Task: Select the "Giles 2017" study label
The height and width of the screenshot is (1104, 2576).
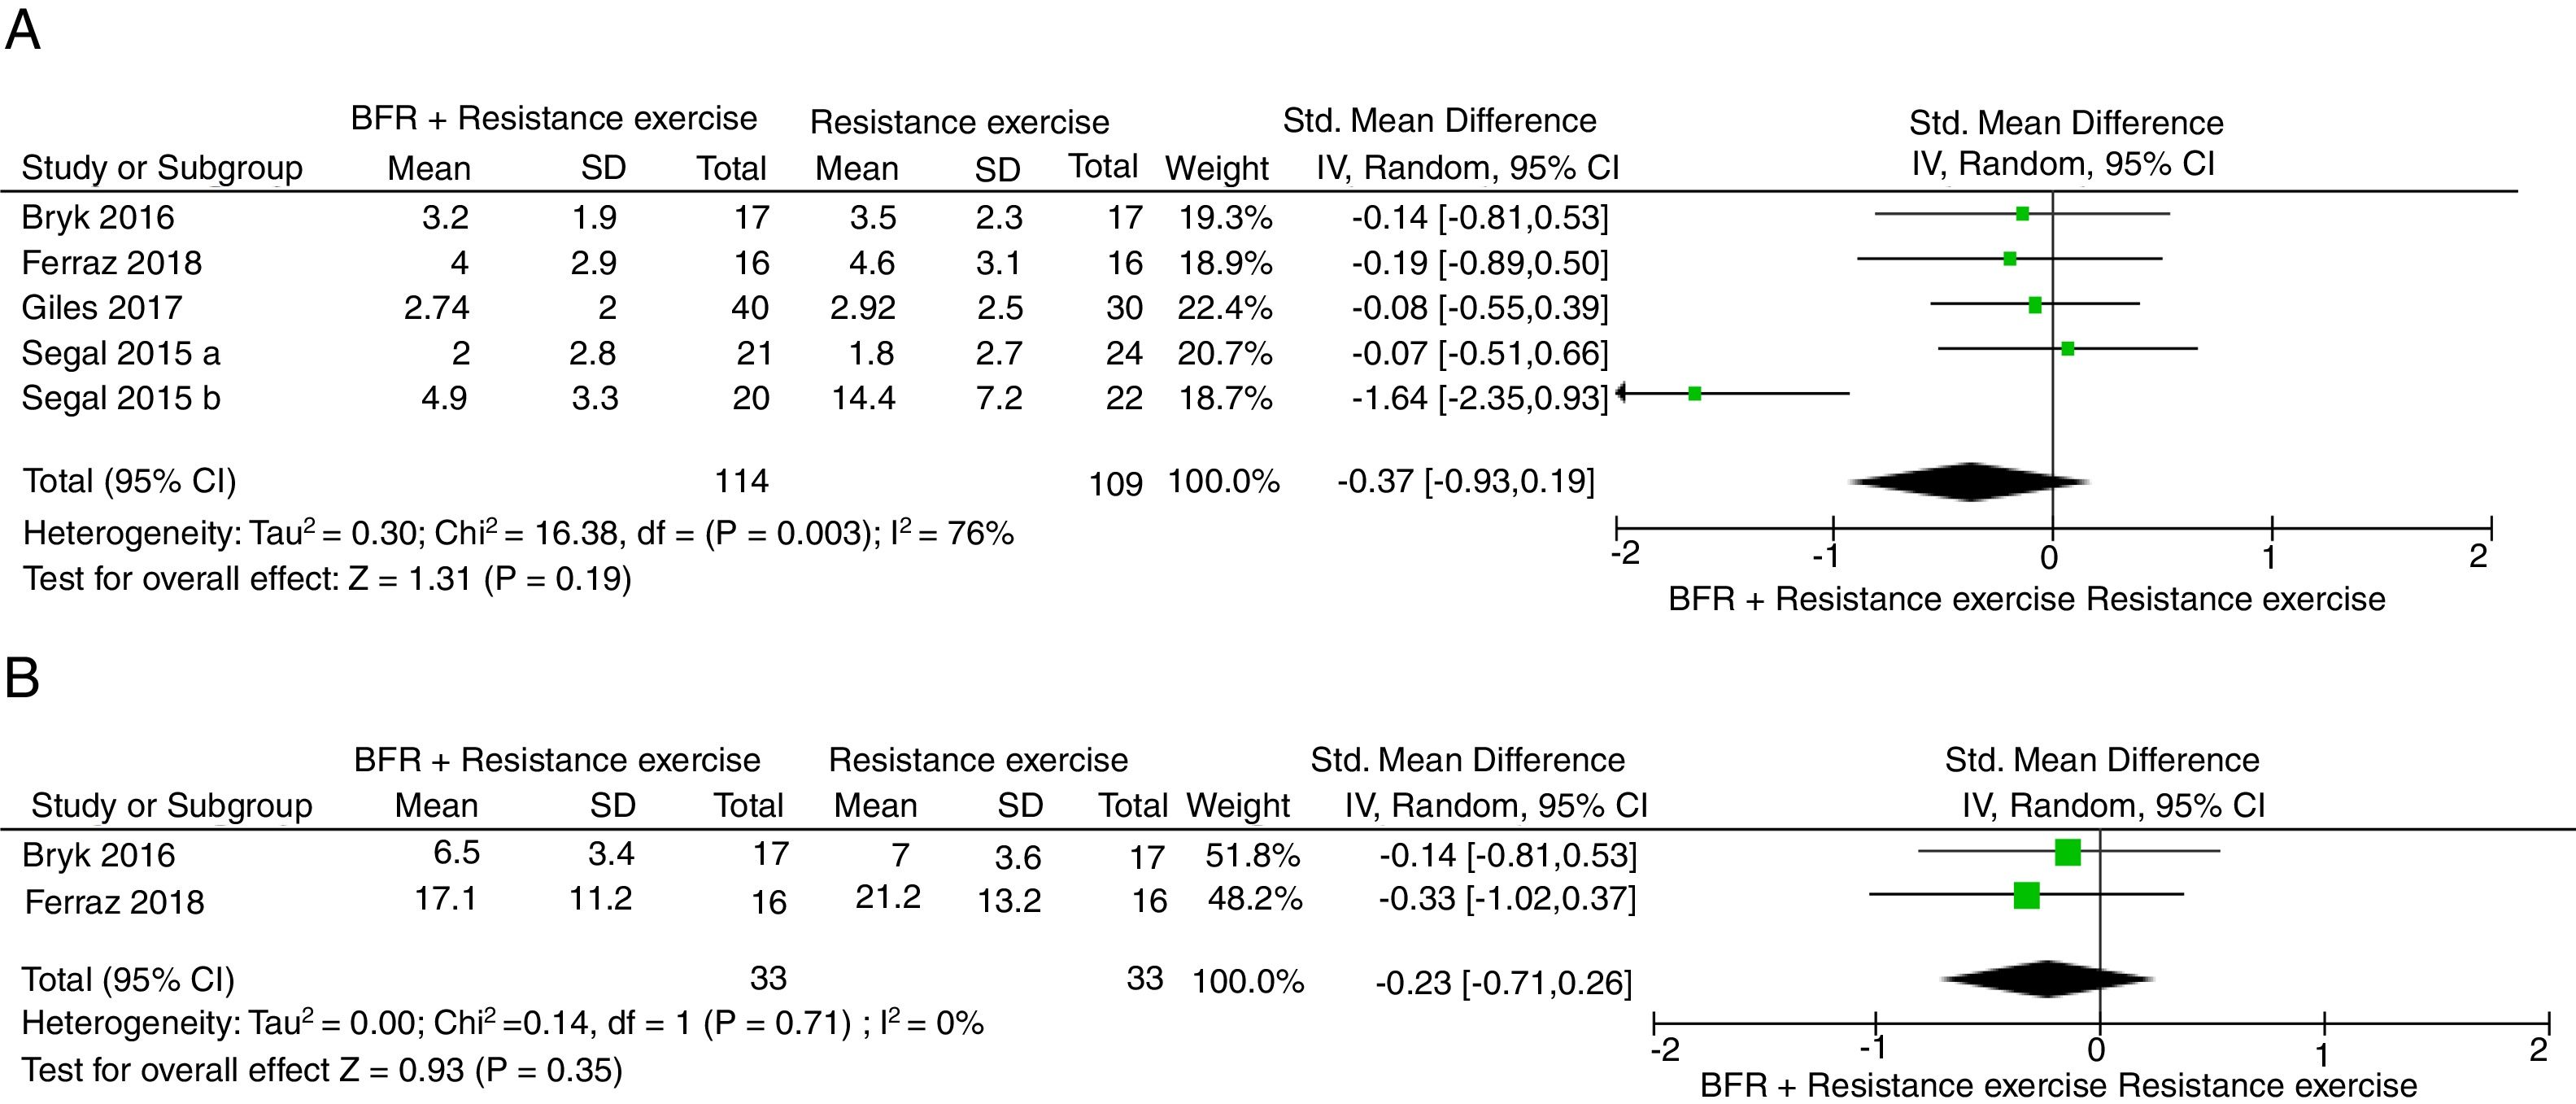Action: coord(102,307)
